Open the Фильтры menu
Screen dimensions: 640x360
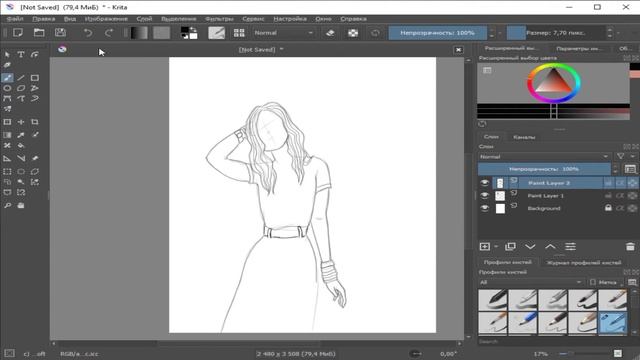[x=219, y=19]
